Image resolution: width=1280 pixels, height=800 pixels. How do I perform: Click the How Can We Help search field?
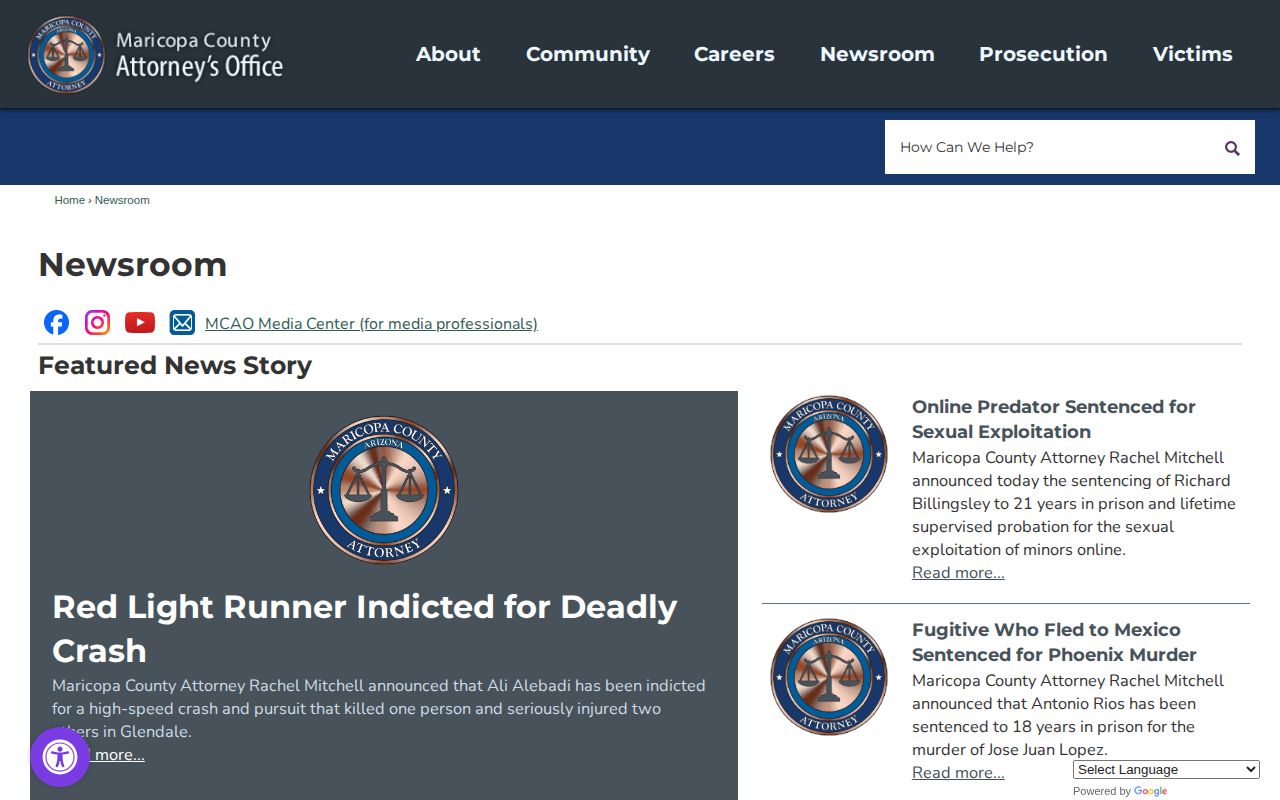click(x=1050, y=147)
